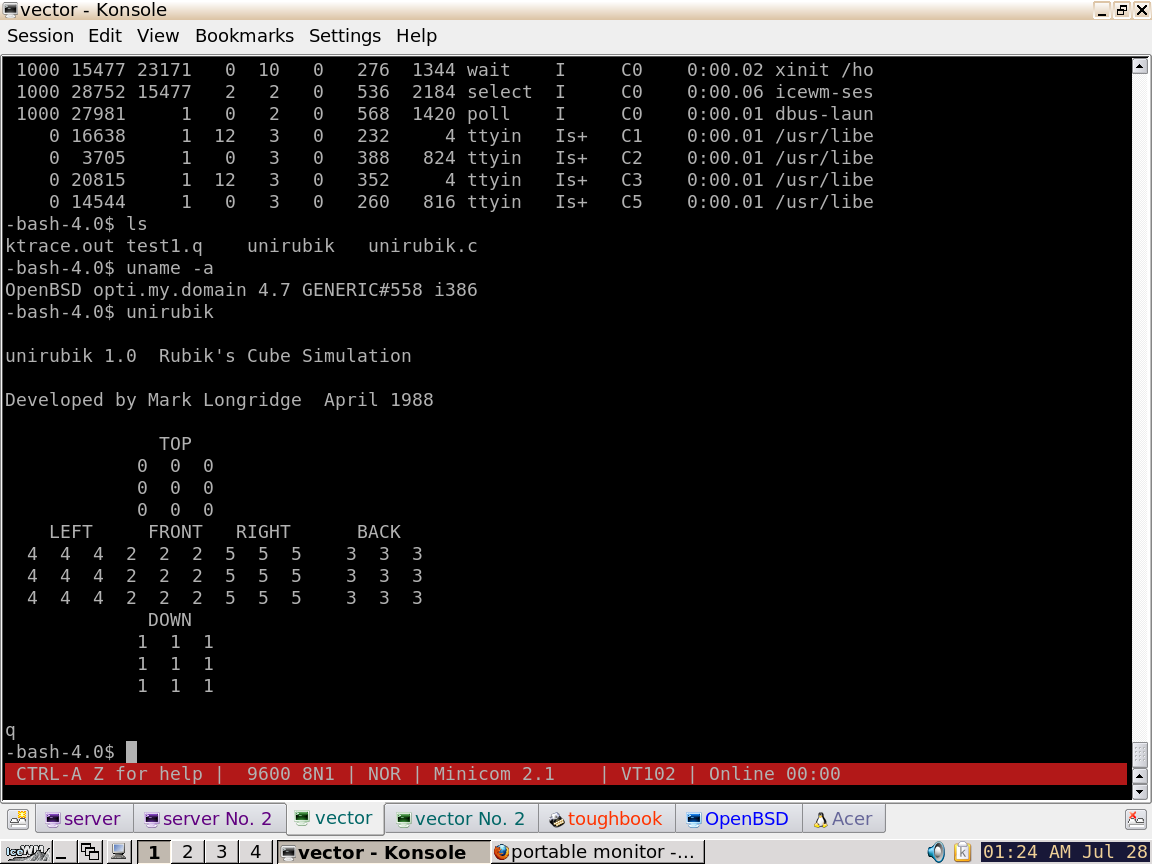
Task: Click the terminal scrollbar up arrow
Action: pyautogui.click(x=1139, y=66)
